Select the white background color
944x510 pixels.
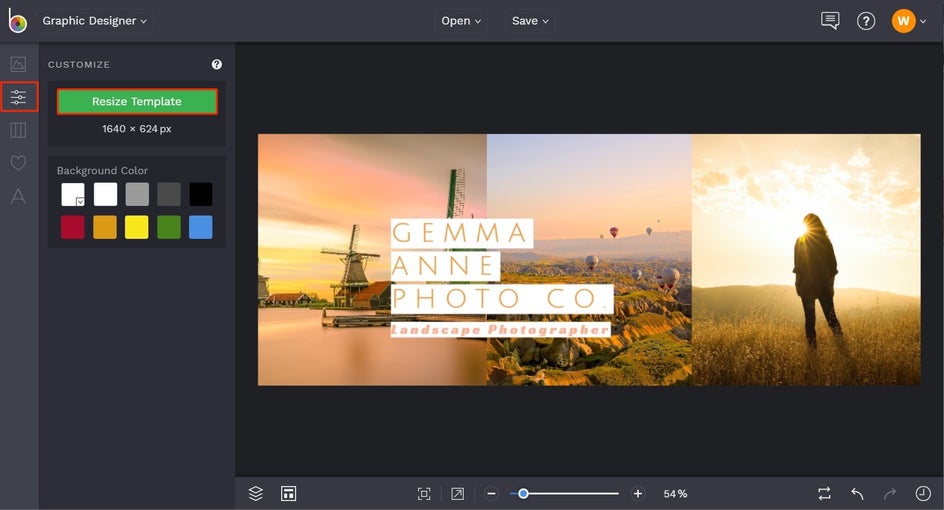click(105, 194)
